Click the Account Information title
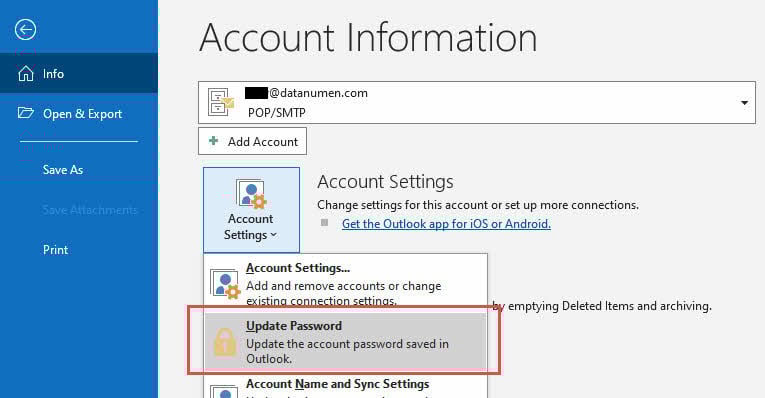The width and height of the screenshot is (765, 398). click(x=368, y=38)
